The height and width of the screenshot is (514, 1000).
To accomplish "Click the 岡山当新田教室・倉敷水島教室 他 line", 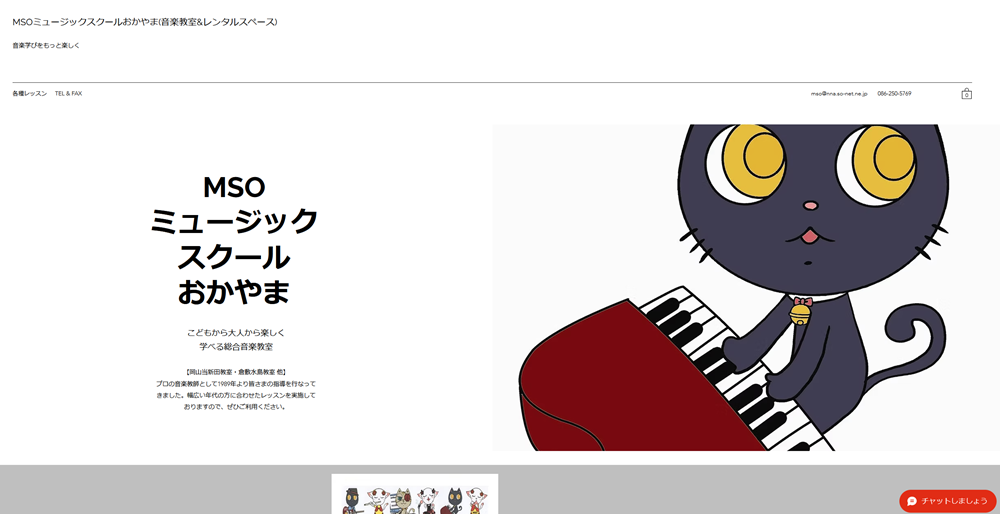I will 236,371.
